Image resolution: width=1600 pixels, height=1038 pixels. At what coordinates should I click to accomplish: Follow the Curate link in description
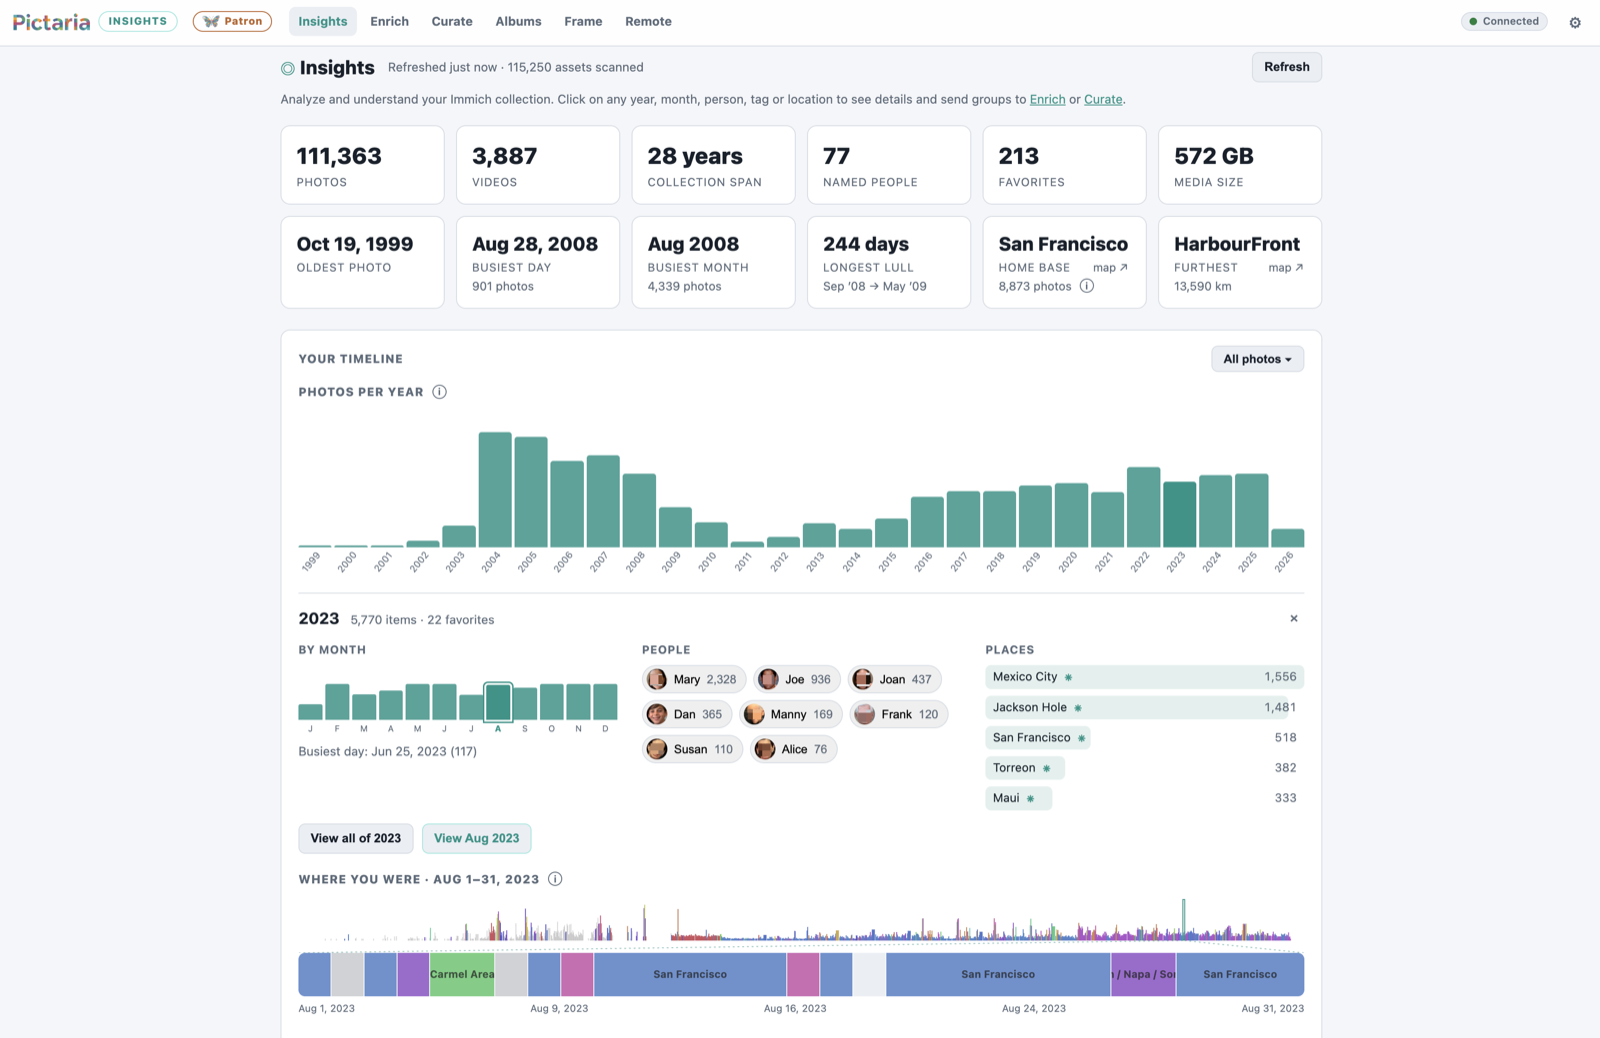1103,99
